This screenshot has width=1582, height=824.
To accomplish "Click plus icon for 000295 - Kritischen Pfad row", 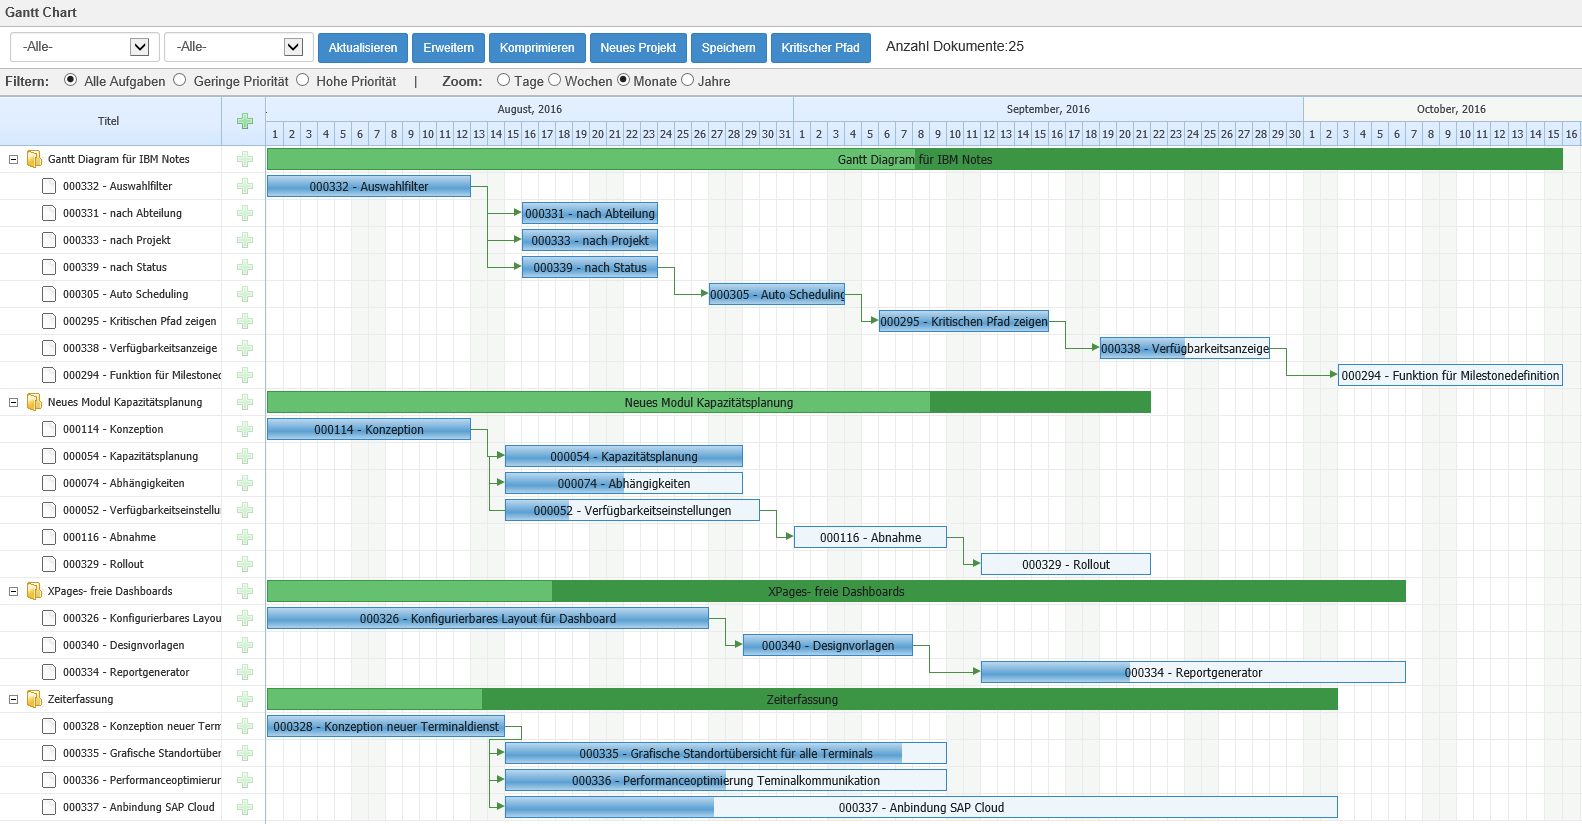I will [245, 321].
